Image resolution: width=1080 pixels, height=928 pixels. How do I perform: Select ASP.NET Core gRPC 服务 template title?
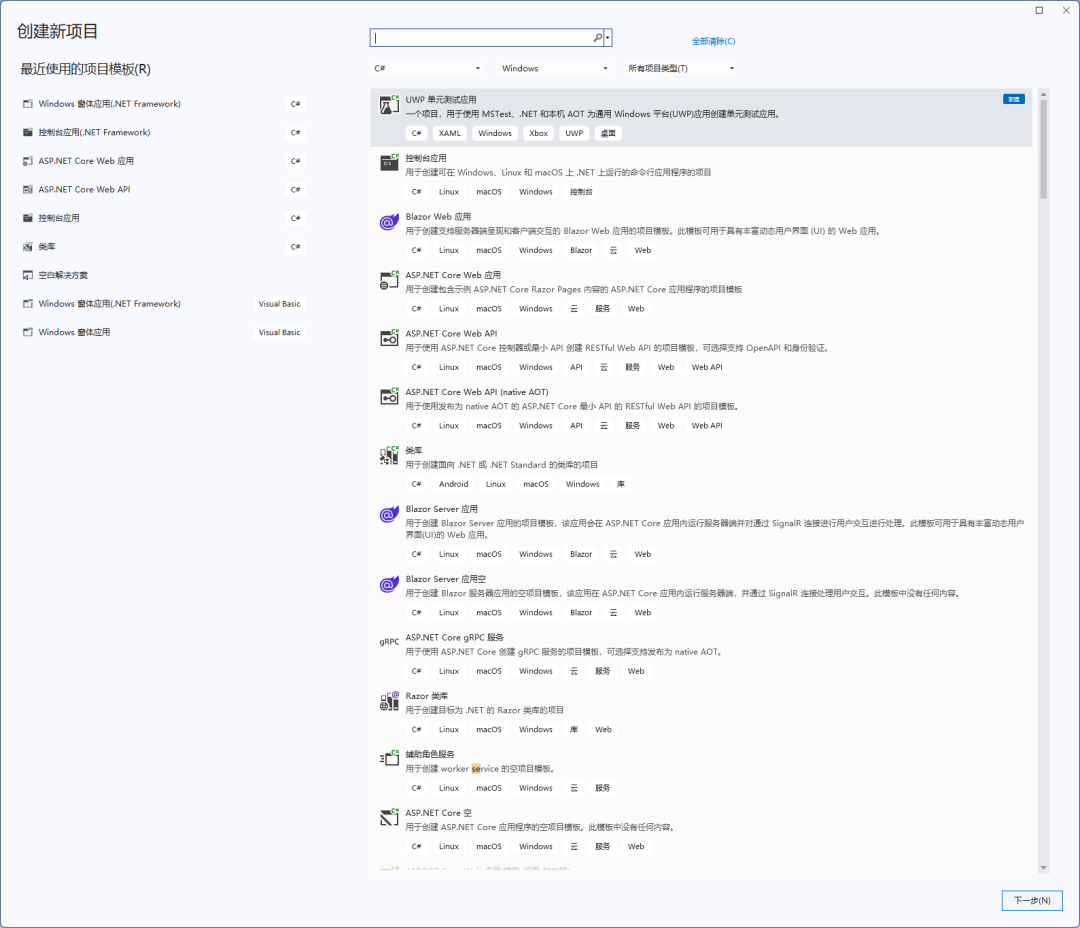pyautogui.click(x=455, y=637)
